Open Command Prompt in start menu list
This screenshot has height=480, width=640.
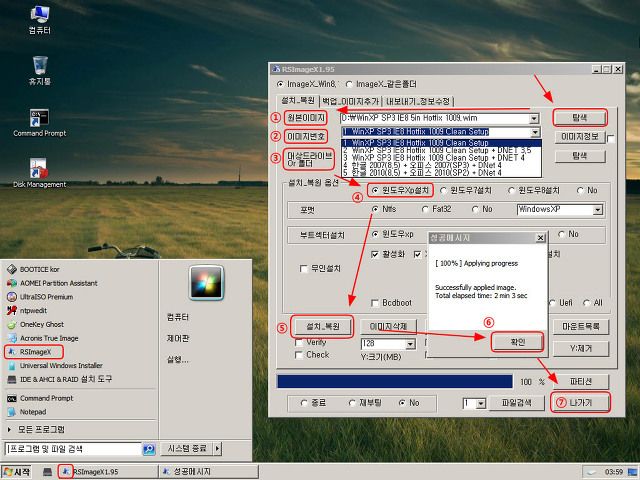46,398
